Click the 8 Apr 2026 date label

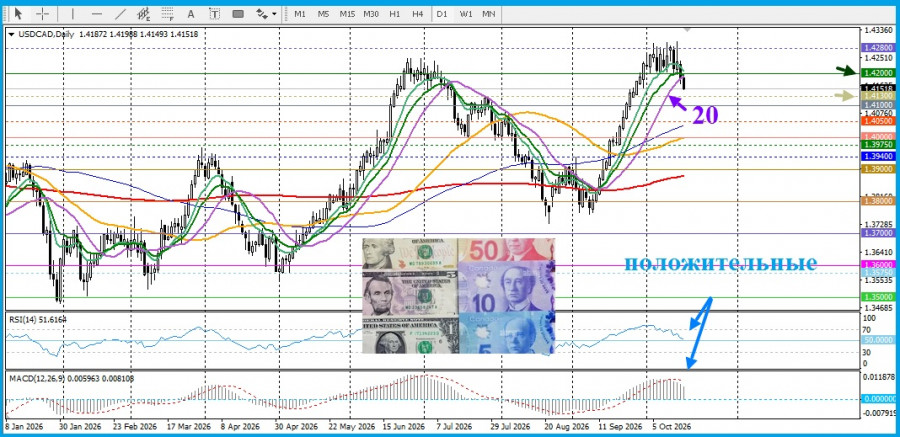click(x=240, y=427)
